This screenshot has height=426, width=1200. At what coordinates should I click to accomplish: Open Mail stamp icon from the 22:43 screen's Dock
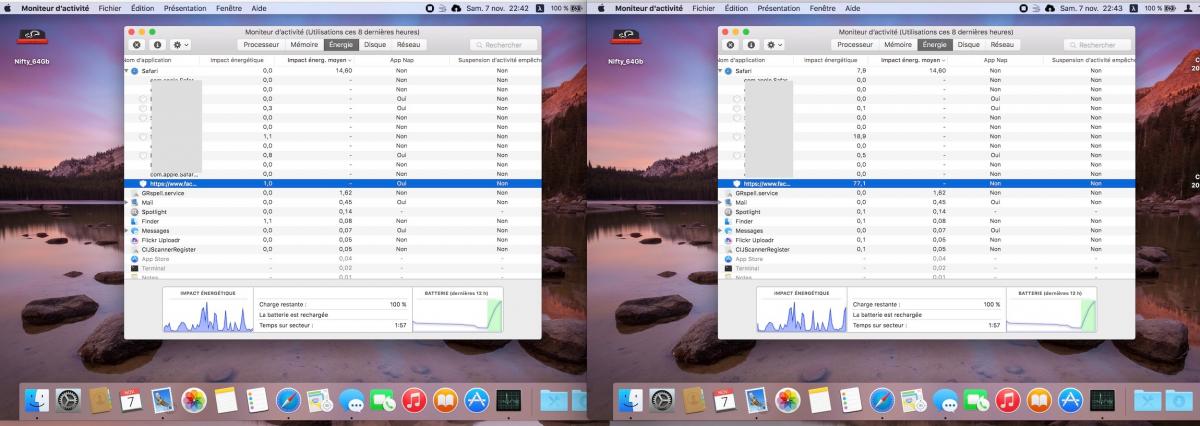coord(757,400)
